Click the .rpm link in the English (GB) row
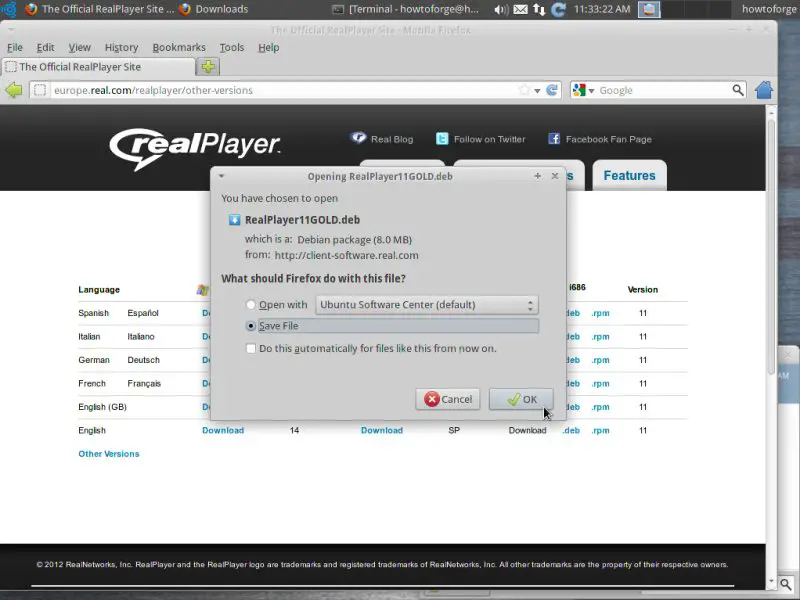Screen dimensions: 800x600 tap(601, 407)
